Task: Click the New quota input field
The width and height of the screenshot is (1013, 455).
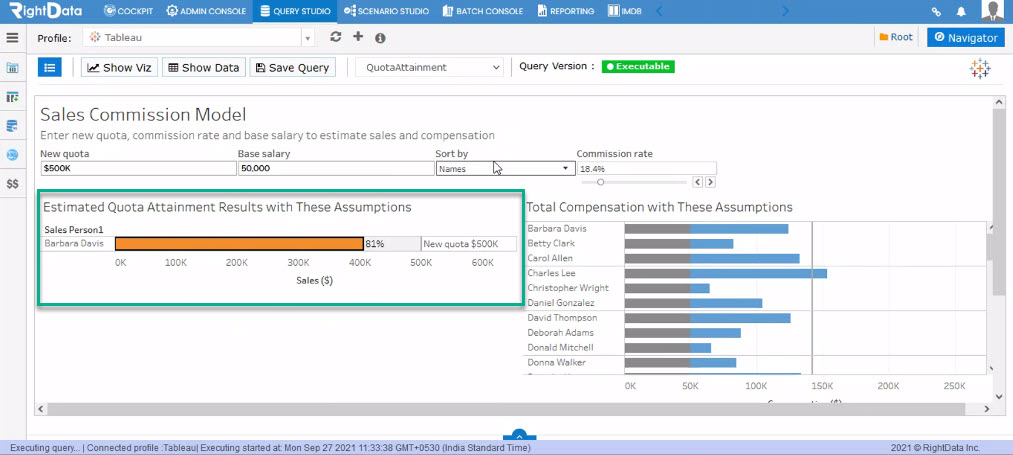Action: coord(138,168)
